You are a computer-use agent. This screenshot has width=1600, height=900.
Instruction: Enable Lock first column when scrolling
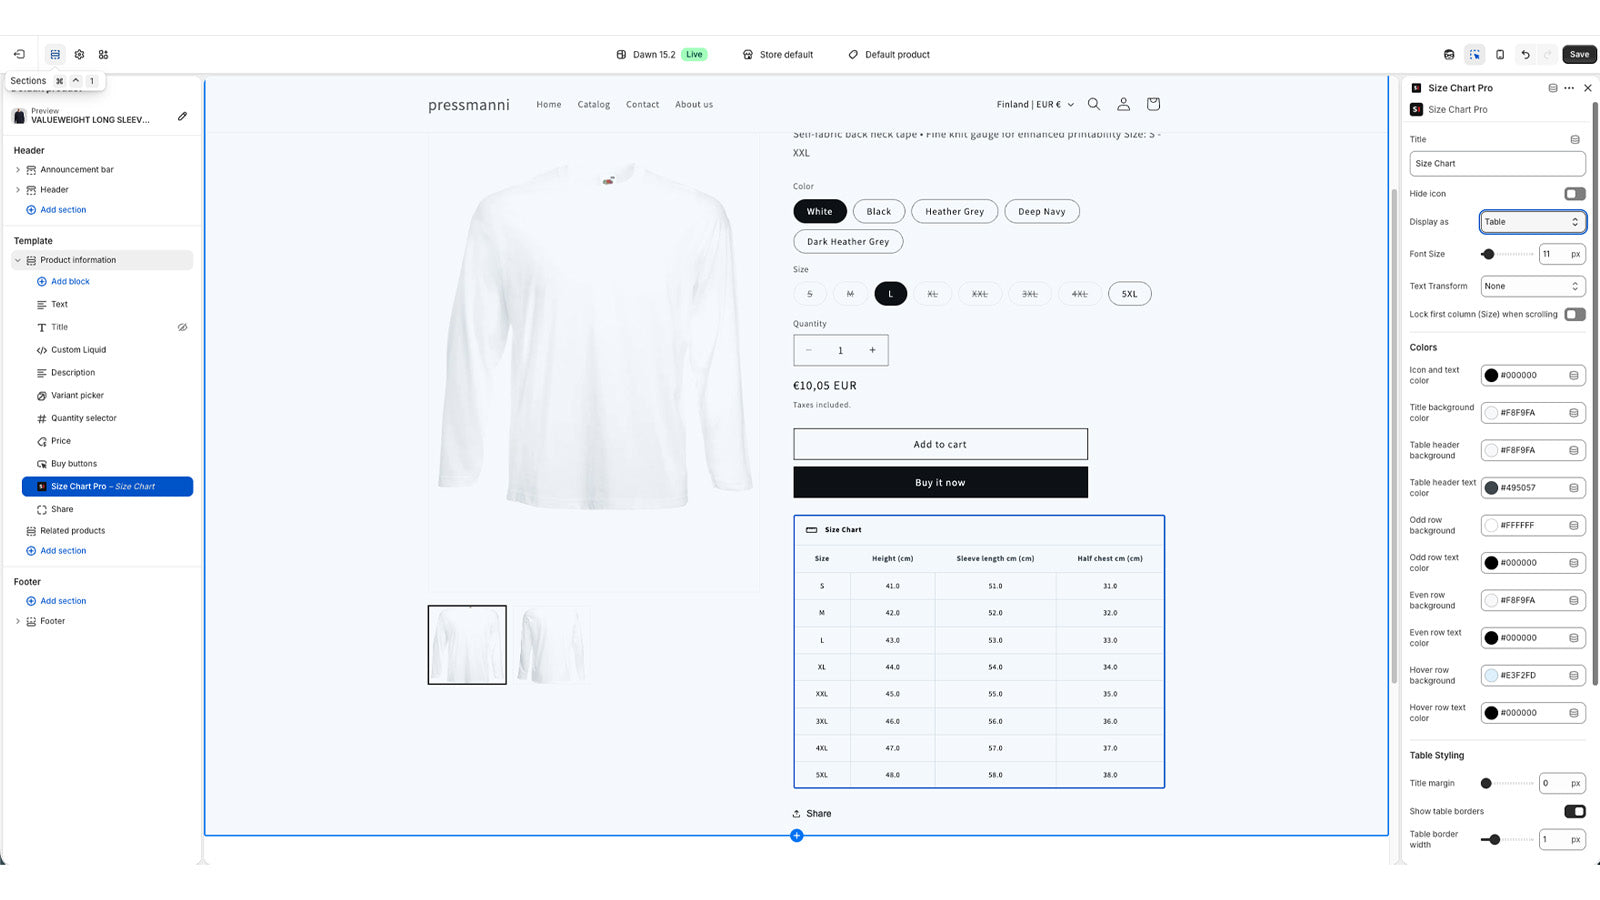(x=1574, y=314)
